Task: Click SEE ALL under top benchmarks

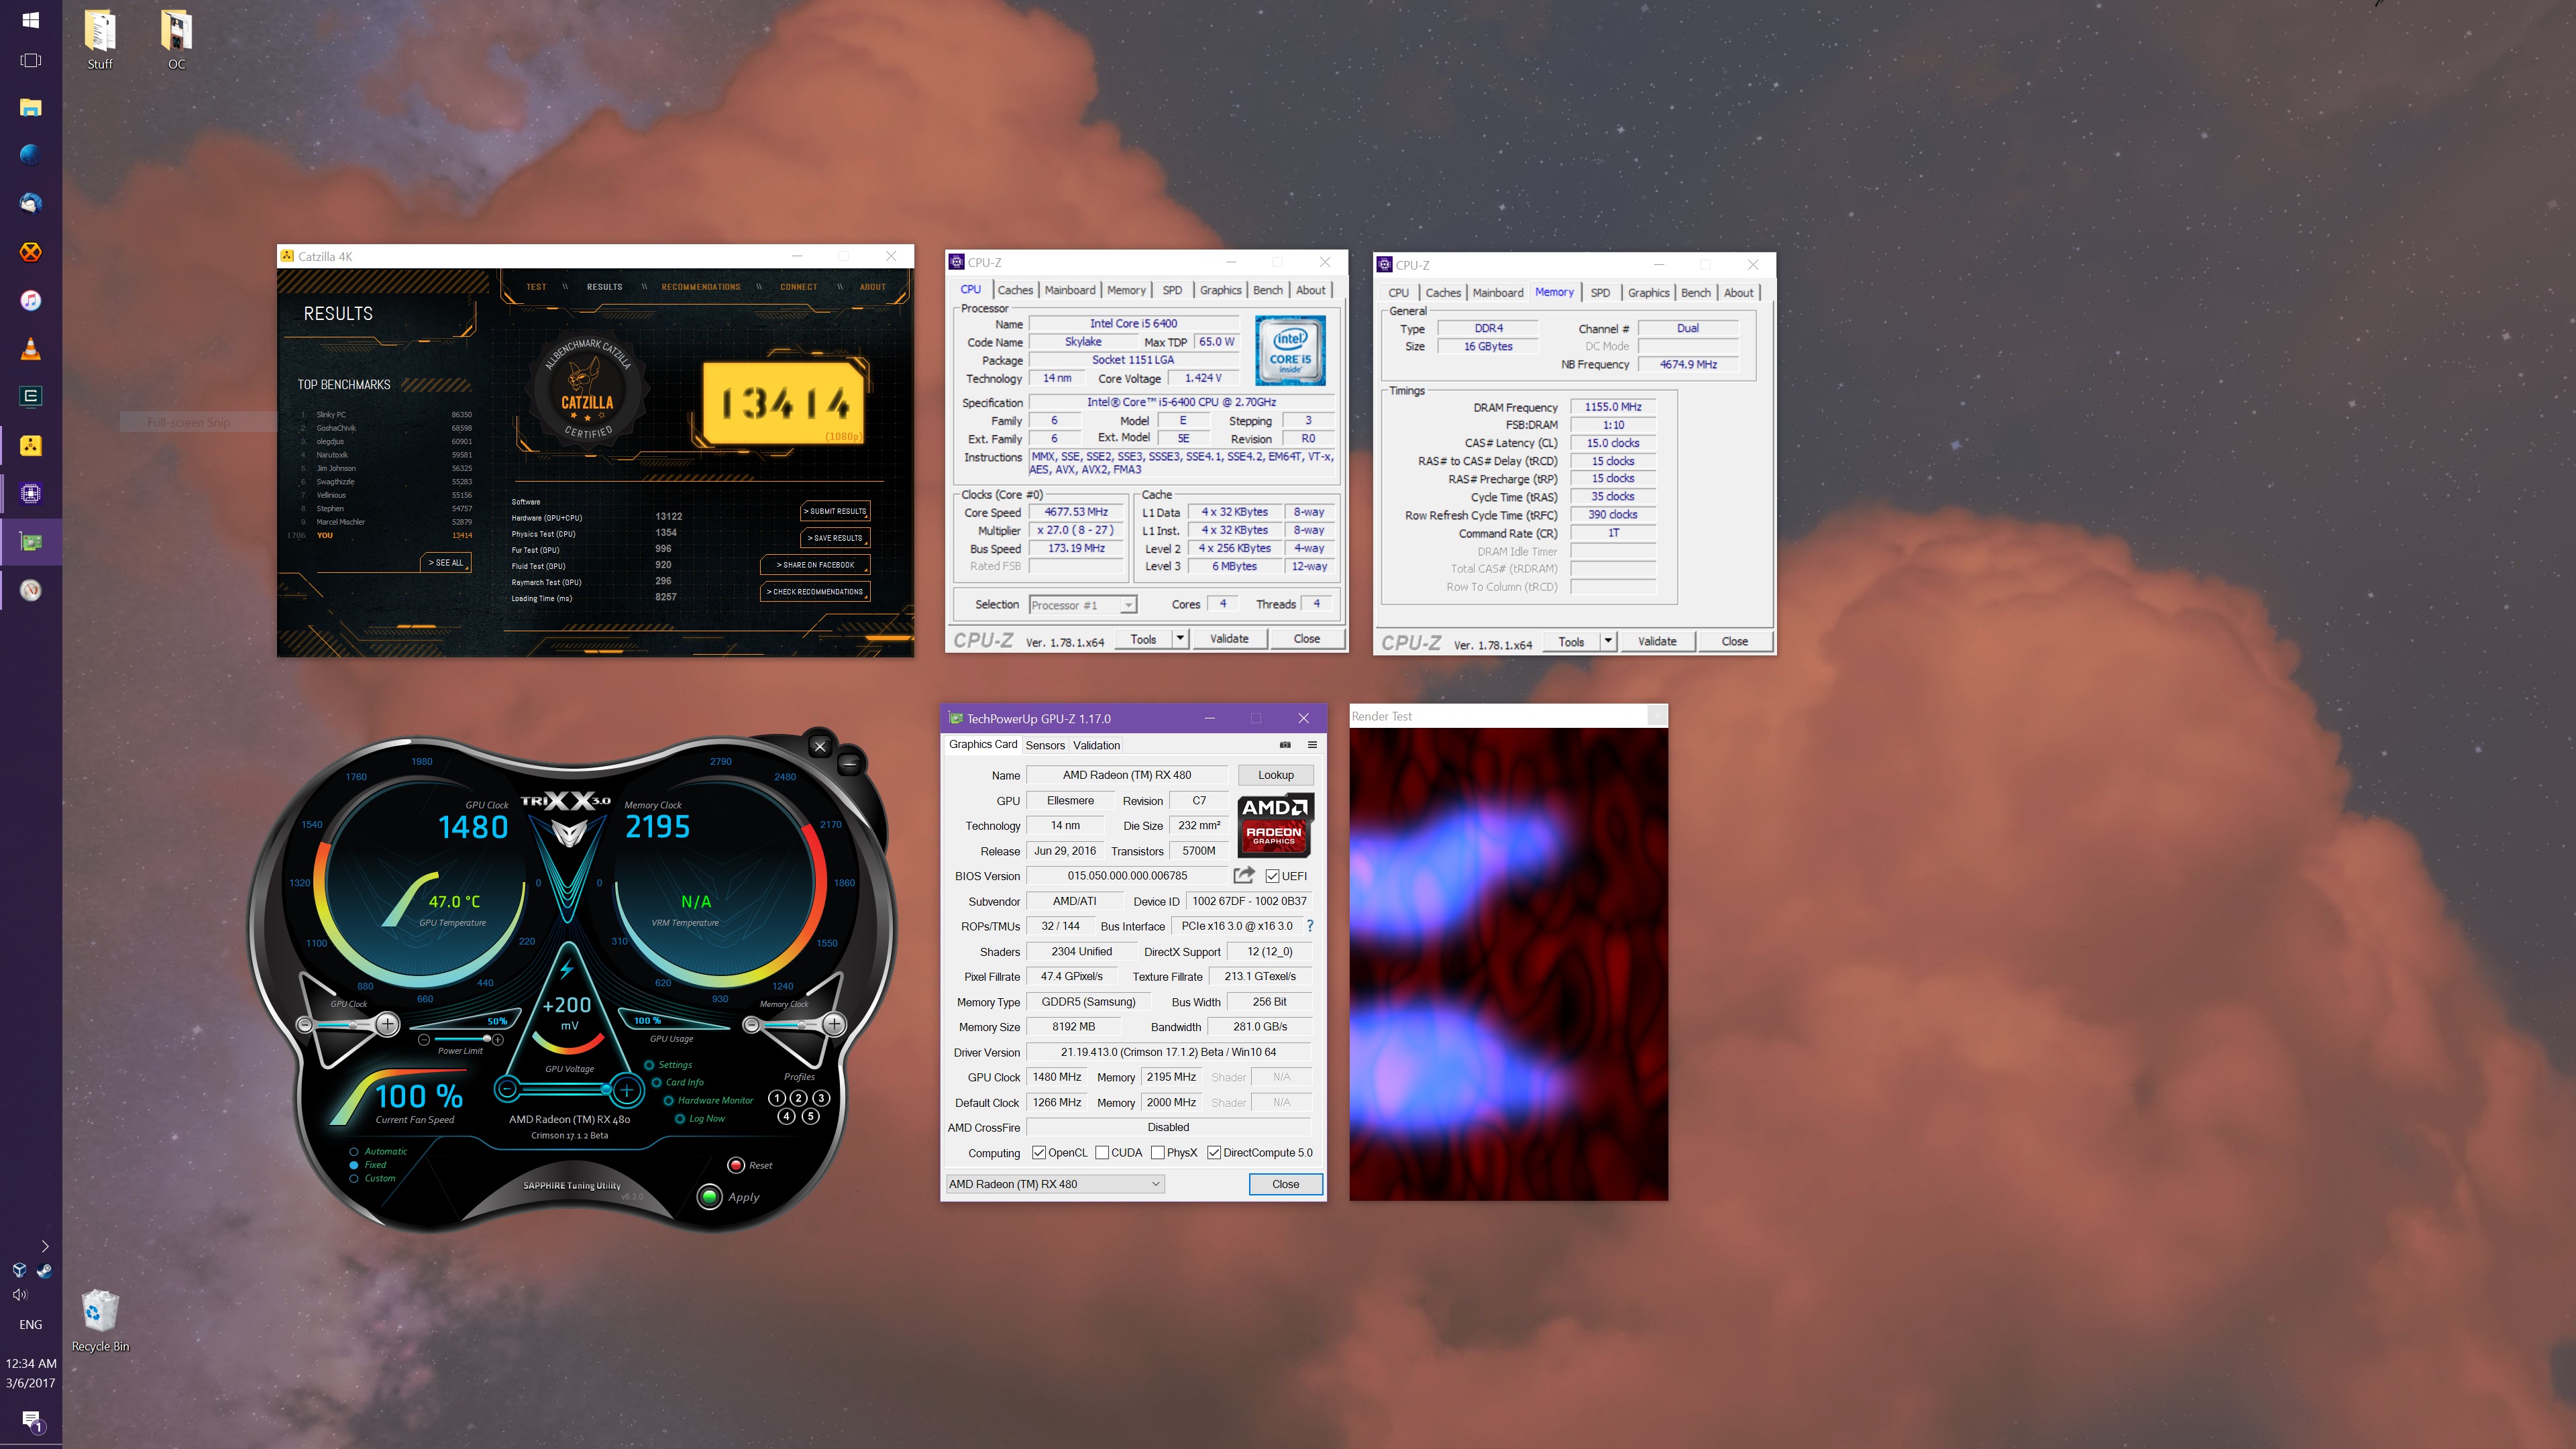Action: (446, 563)
